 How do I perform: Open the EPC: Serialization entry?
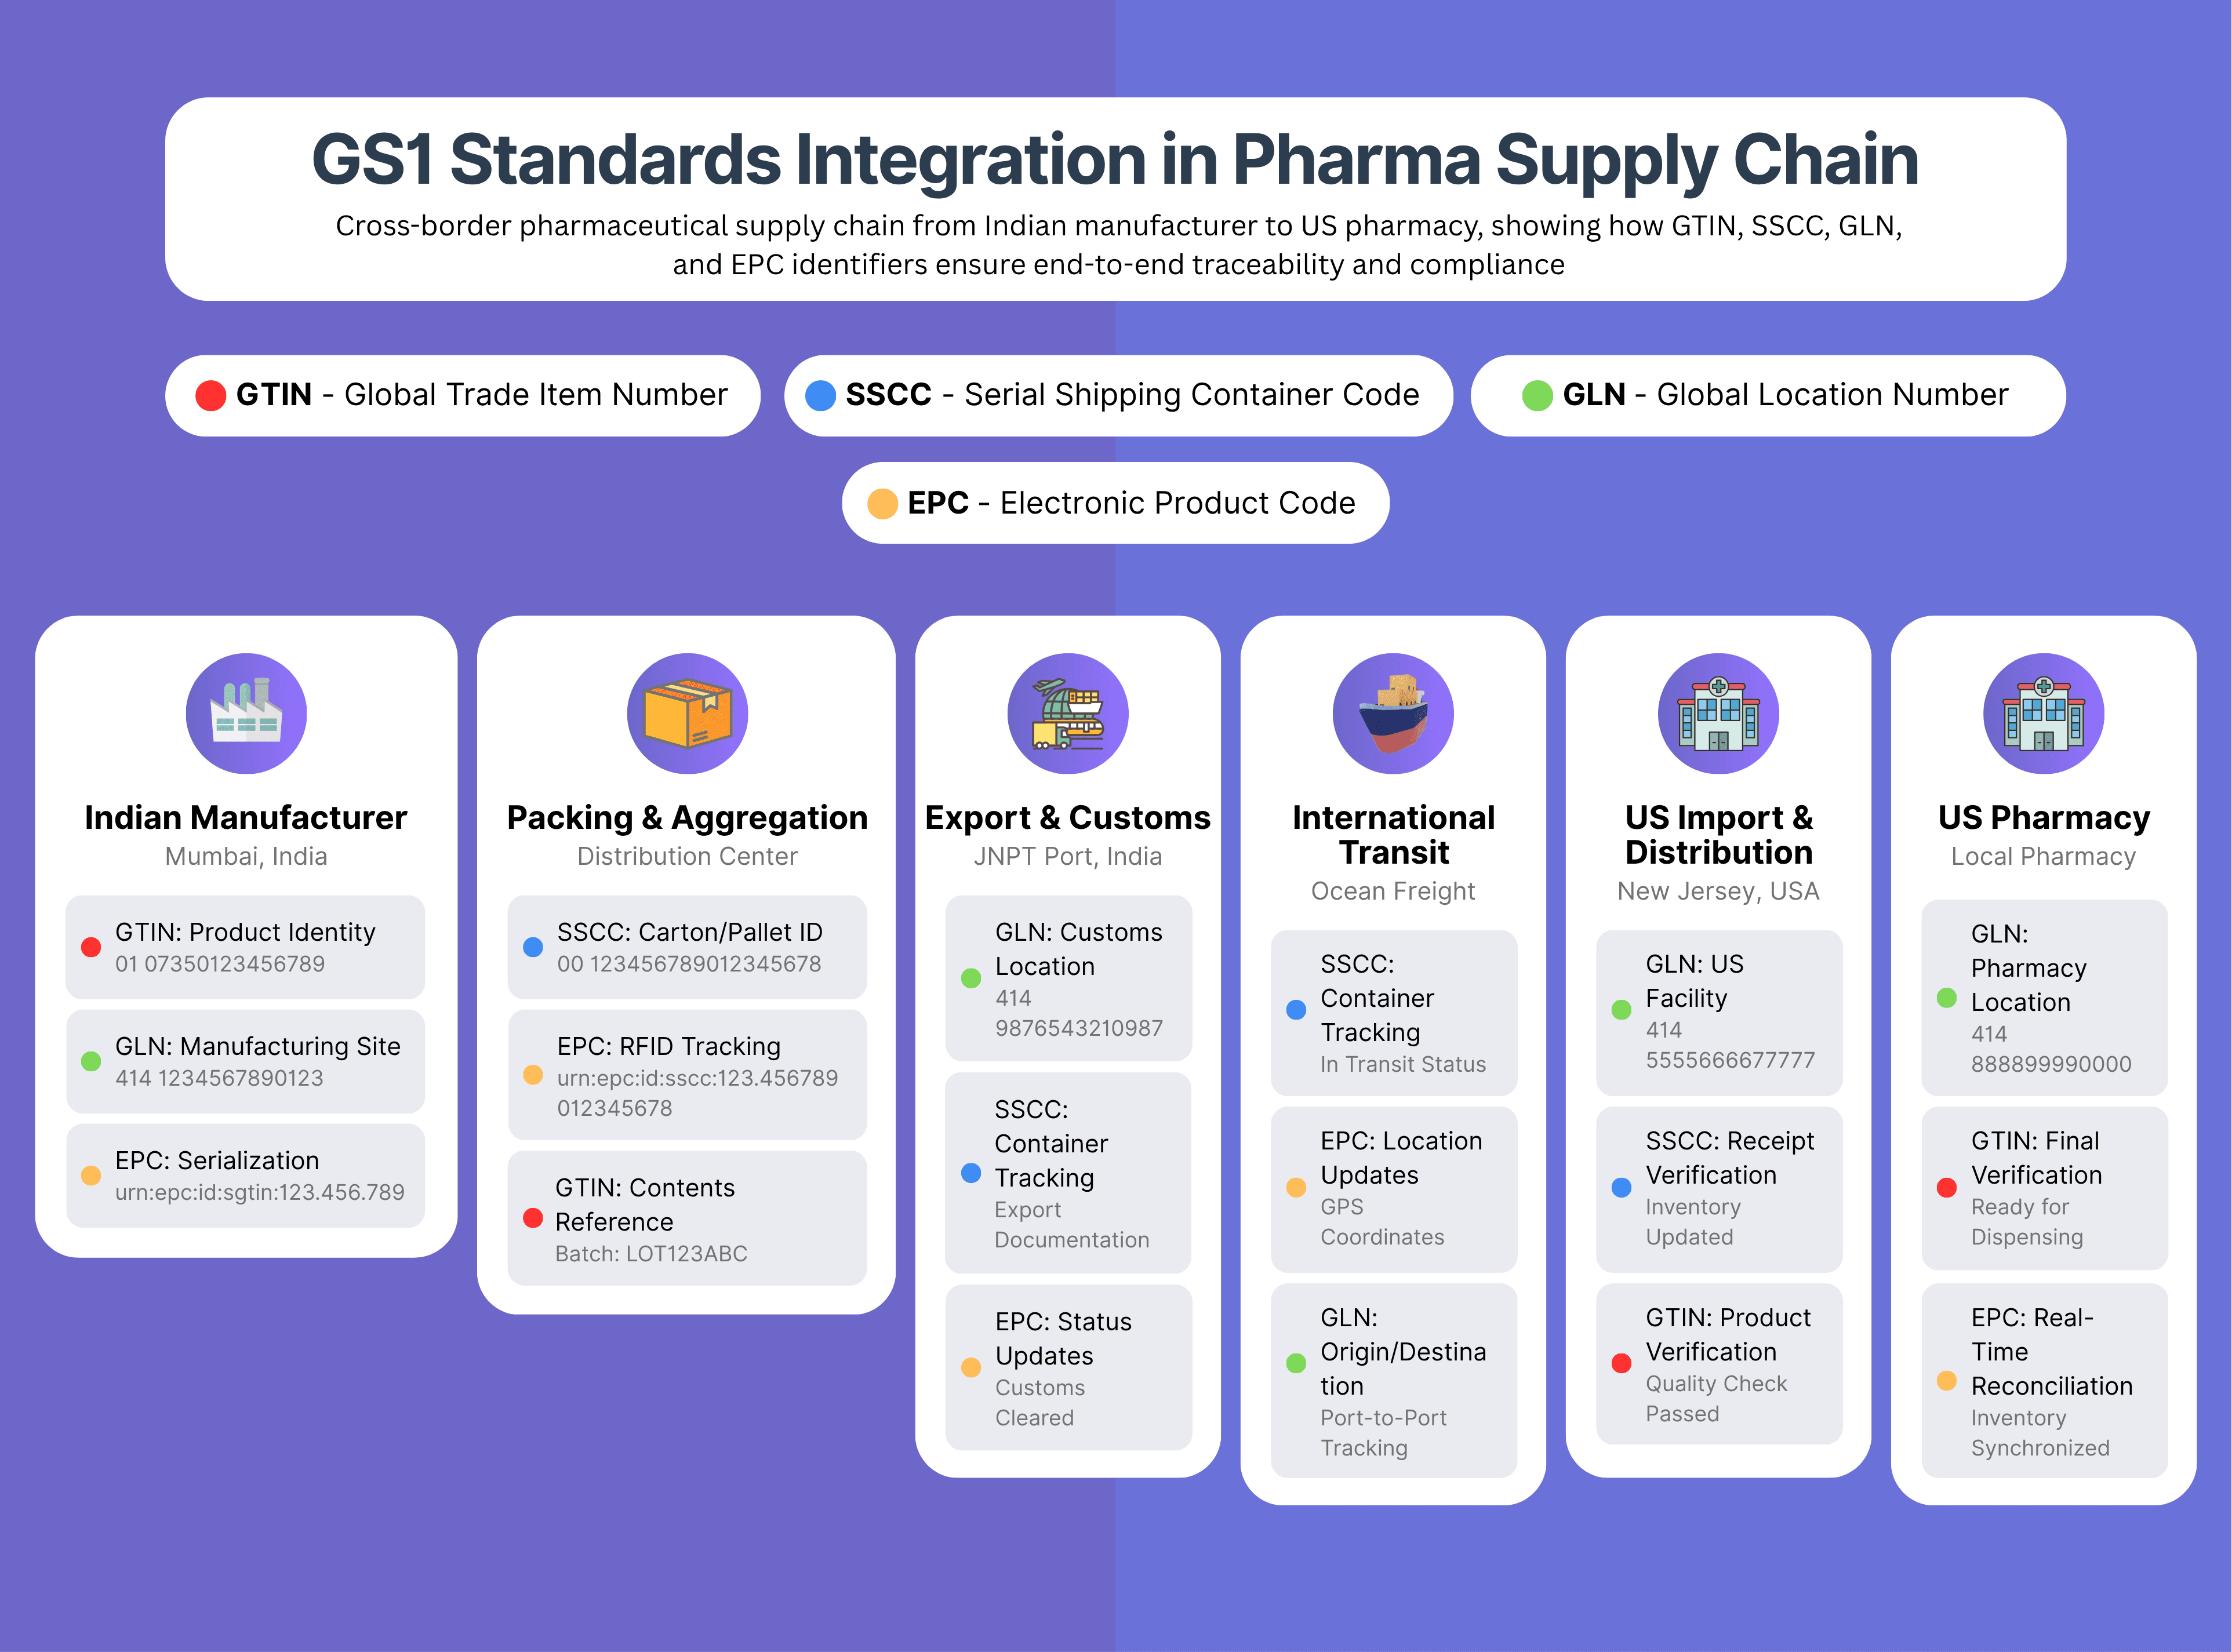245,1175
